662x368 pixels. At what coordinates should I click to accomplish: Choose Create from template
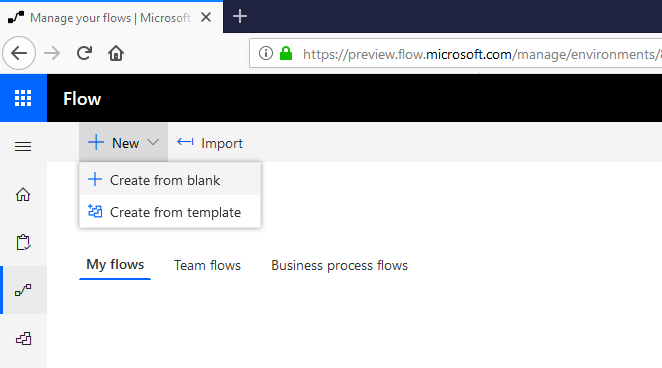tap(170, 212)
